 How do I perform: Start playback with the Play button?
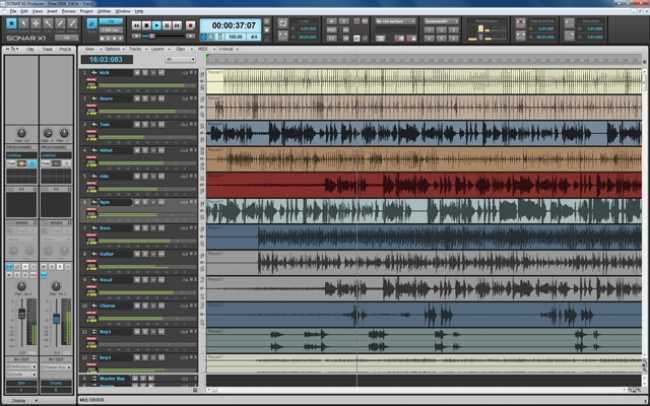tap(157, 26)
